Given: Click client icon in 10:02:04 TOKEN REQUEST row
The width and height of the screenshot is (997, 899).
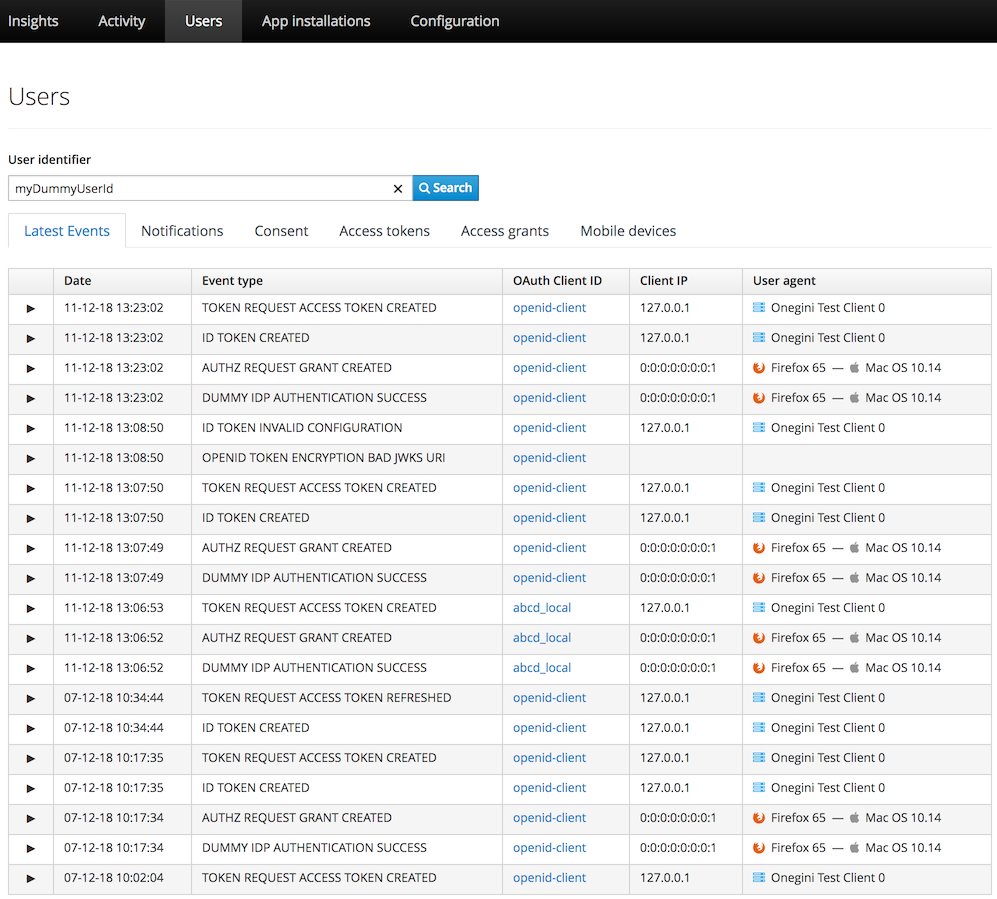Looking at the screenshot, I should point(759,877).
